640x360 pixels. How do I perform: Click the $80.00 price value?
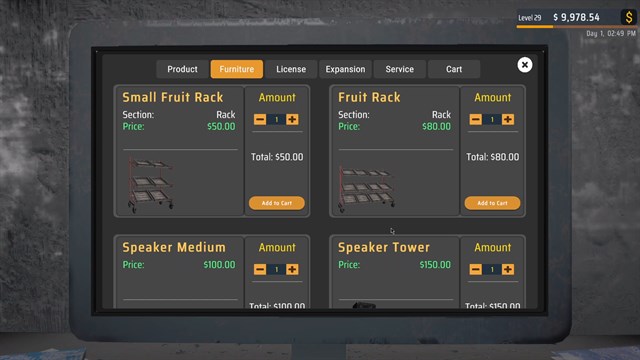[436, 127]
